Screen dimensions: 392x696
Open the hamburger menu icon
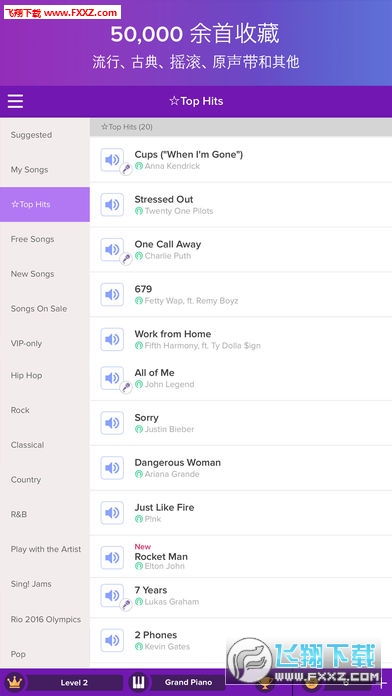[x=15, y=101]
